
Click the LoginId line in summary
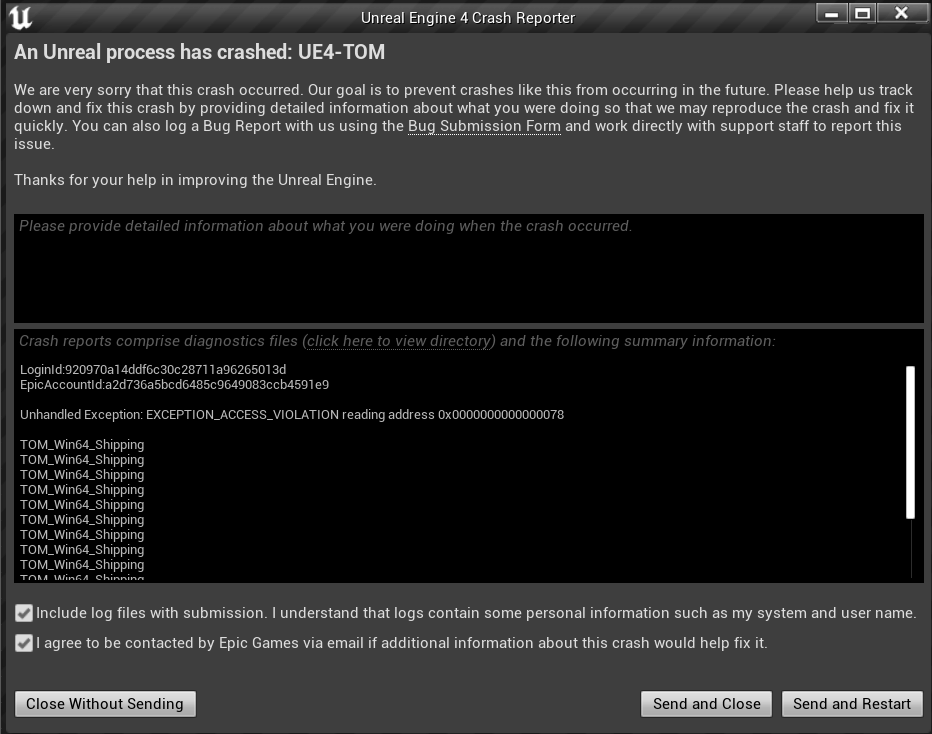pos(153,370)
